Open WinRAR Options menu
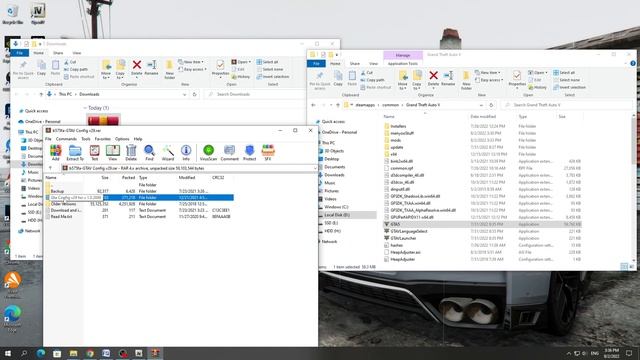The width and height of the screenshot is (640, 360). [x=122, y=139]
